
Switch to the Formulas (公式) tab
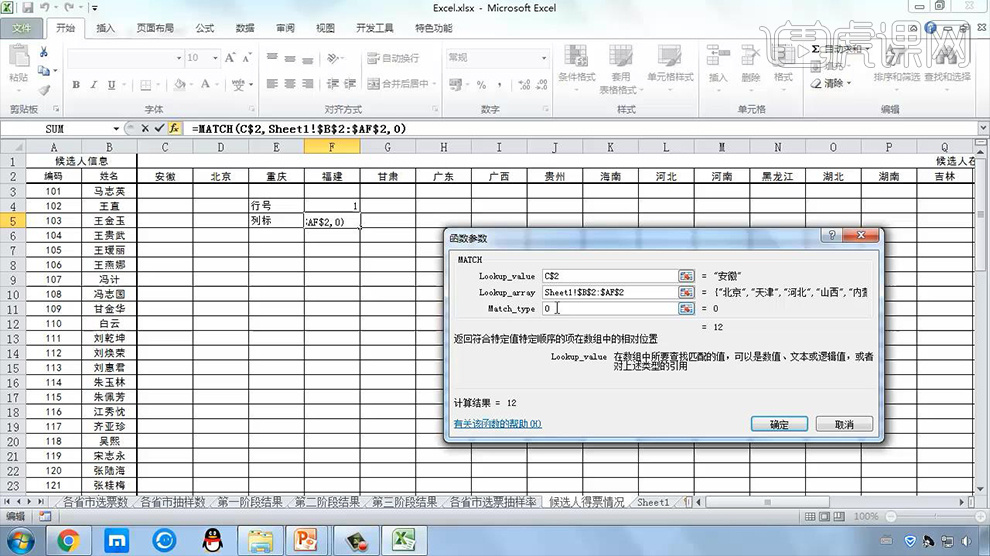click(x=205, y=28)
